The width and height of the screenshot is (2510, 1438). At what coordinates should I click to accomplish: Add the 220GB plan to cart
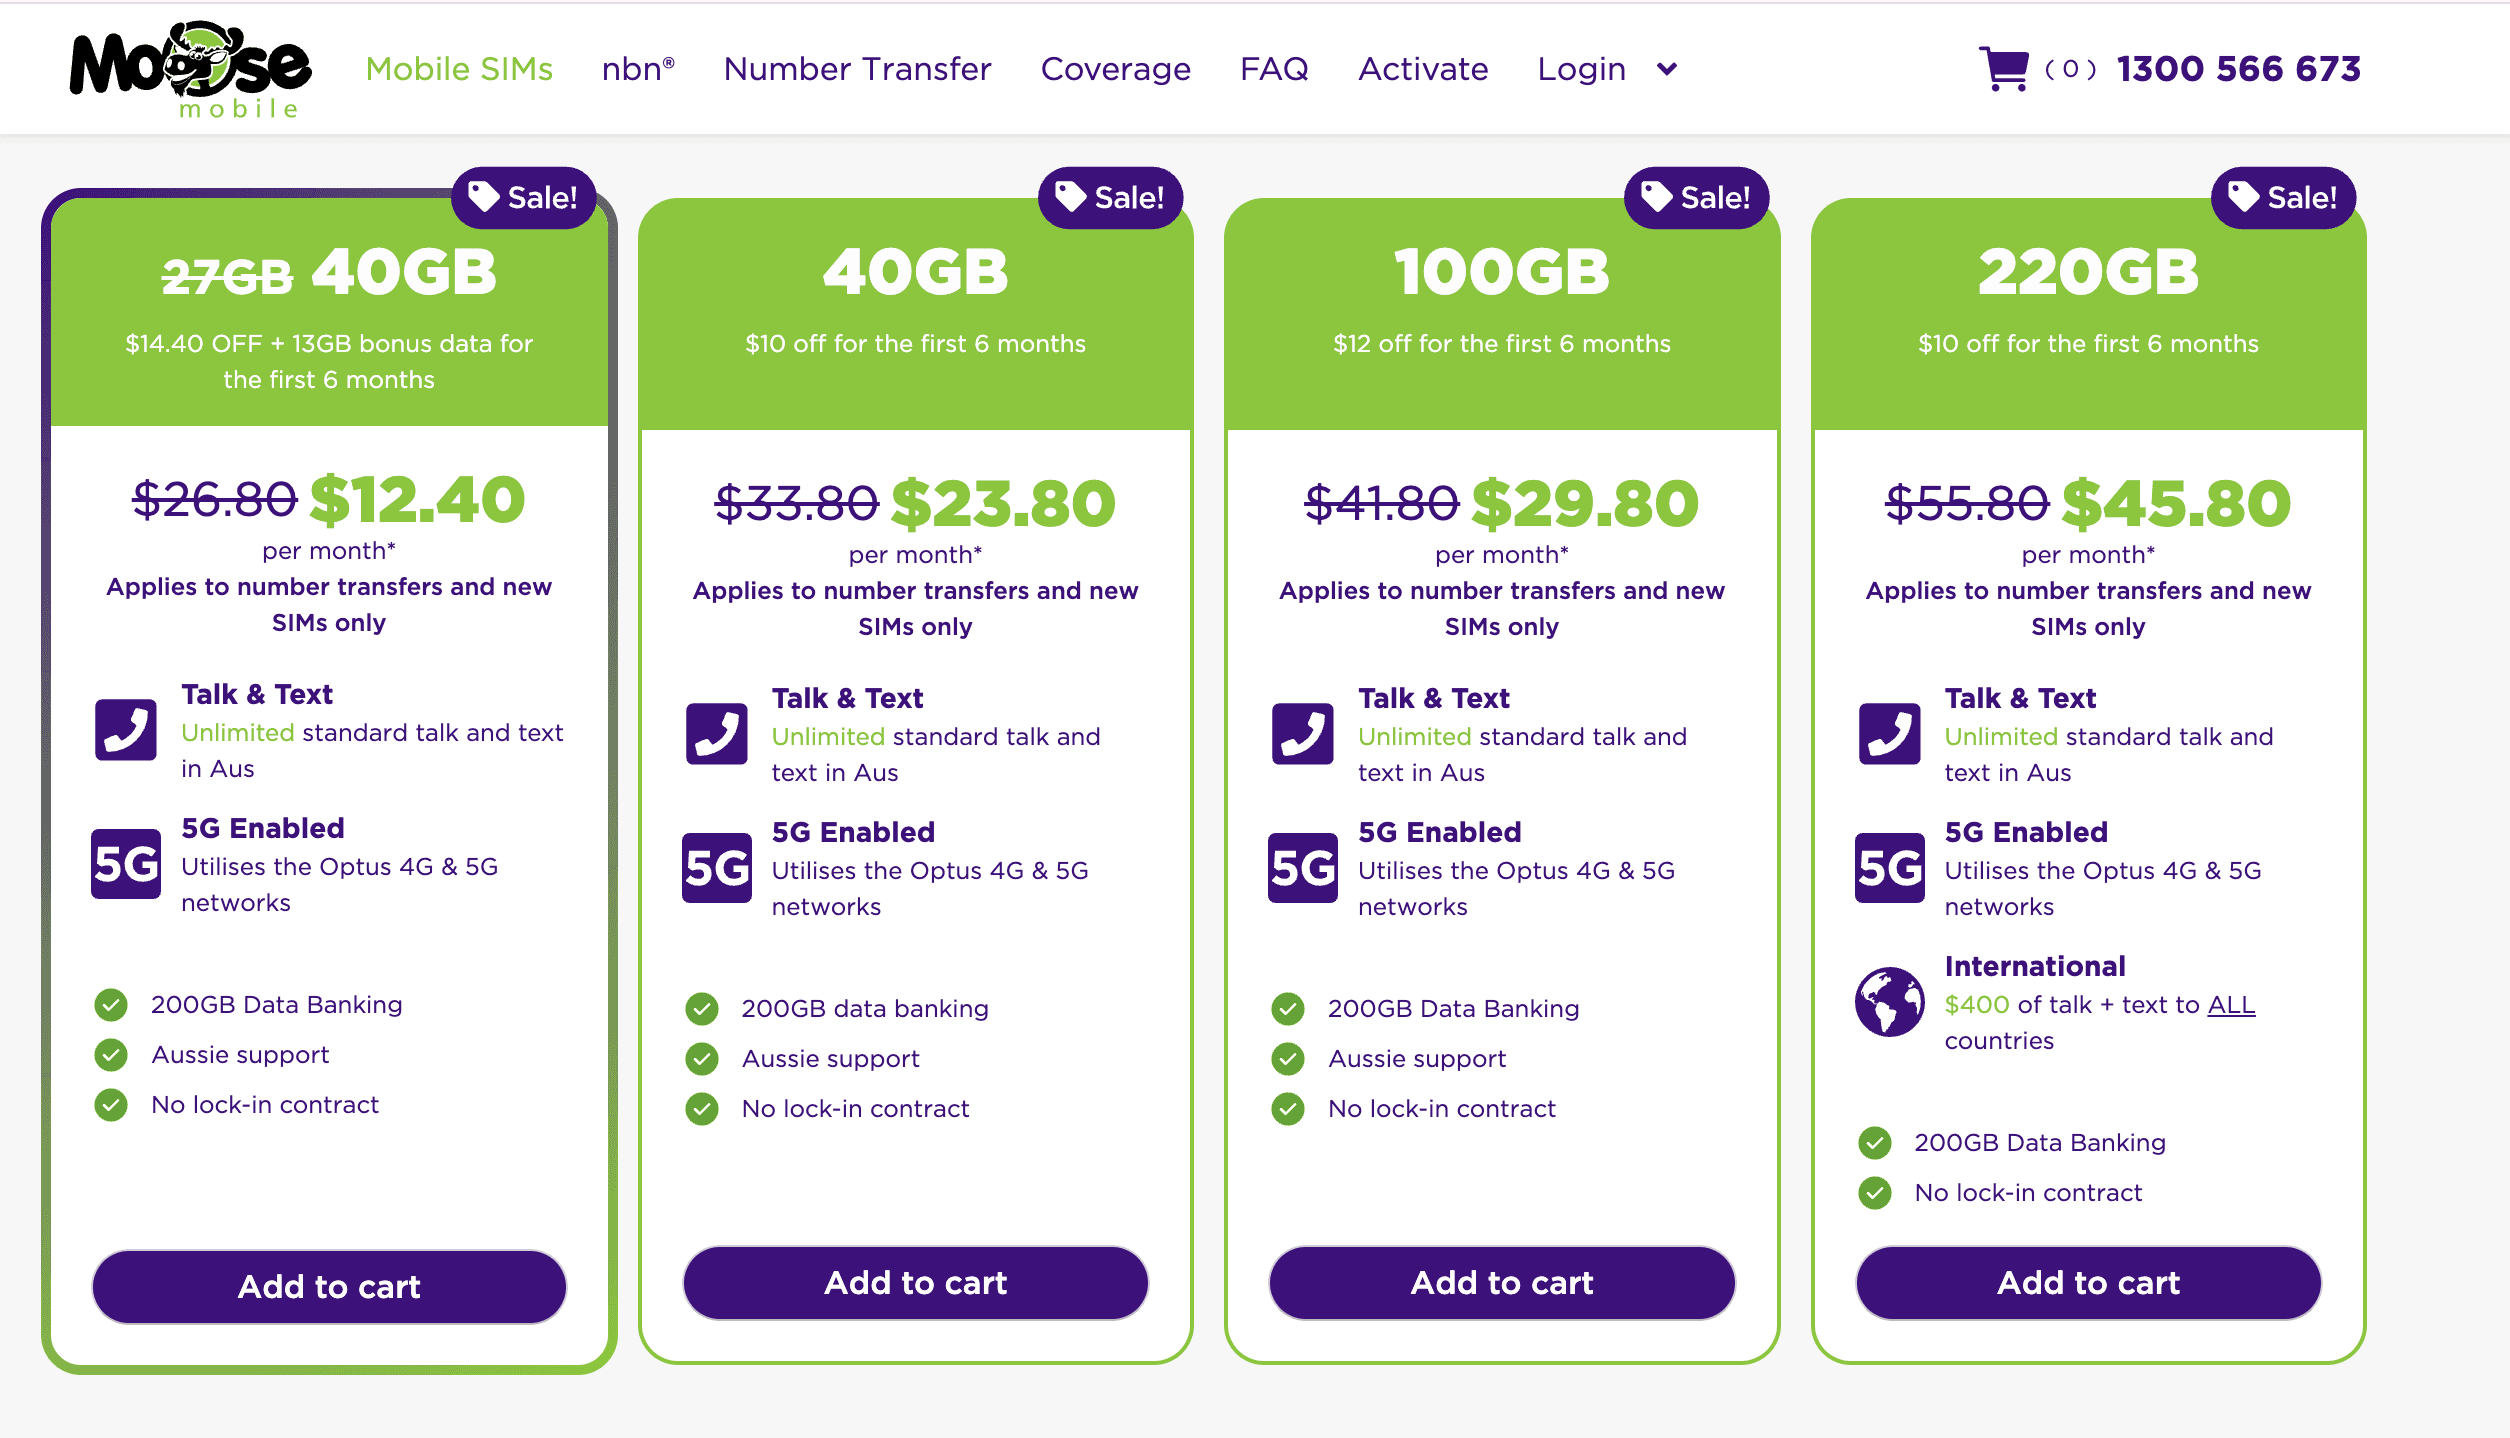(2088, 1283)
